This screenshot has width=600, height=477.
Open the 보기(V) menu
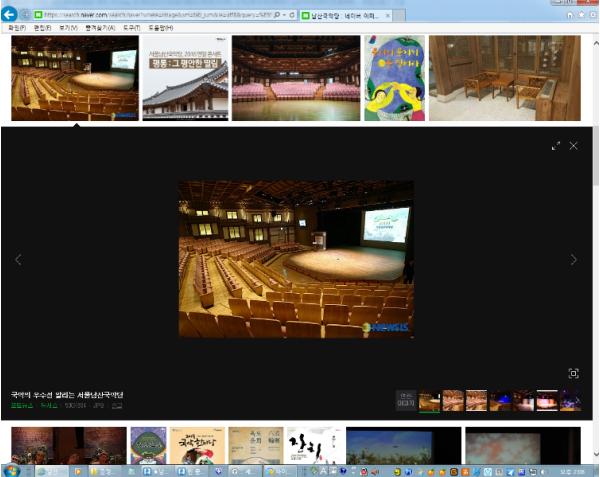[69, 28]
